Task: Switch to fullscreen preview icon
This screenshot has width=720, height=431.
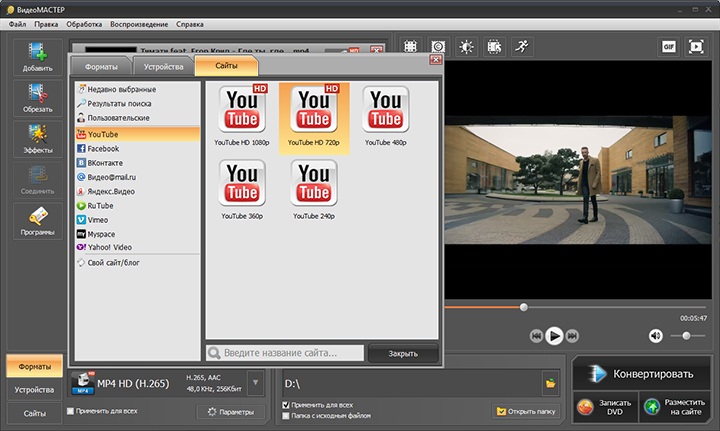Action: [696, 46]
